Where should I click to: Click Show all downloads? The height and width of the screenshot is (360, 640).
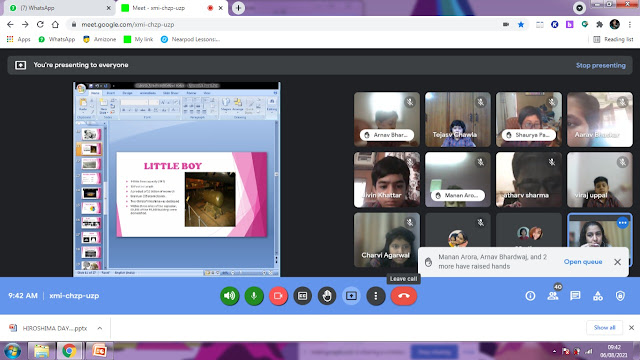[x=604, y=328]
